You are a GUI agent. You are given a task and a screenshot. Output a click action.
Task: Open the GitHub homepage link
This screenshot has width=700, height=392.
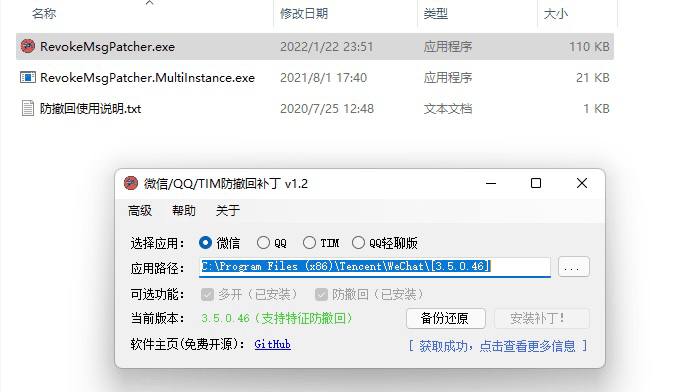pyautogui.click(x=272, y=344)
